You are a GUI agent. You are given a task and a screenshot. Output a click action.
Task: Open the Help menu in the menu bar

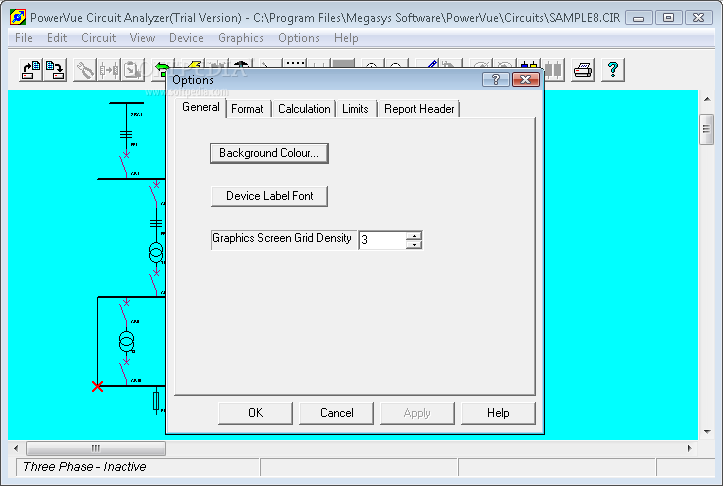pos(346,38)
